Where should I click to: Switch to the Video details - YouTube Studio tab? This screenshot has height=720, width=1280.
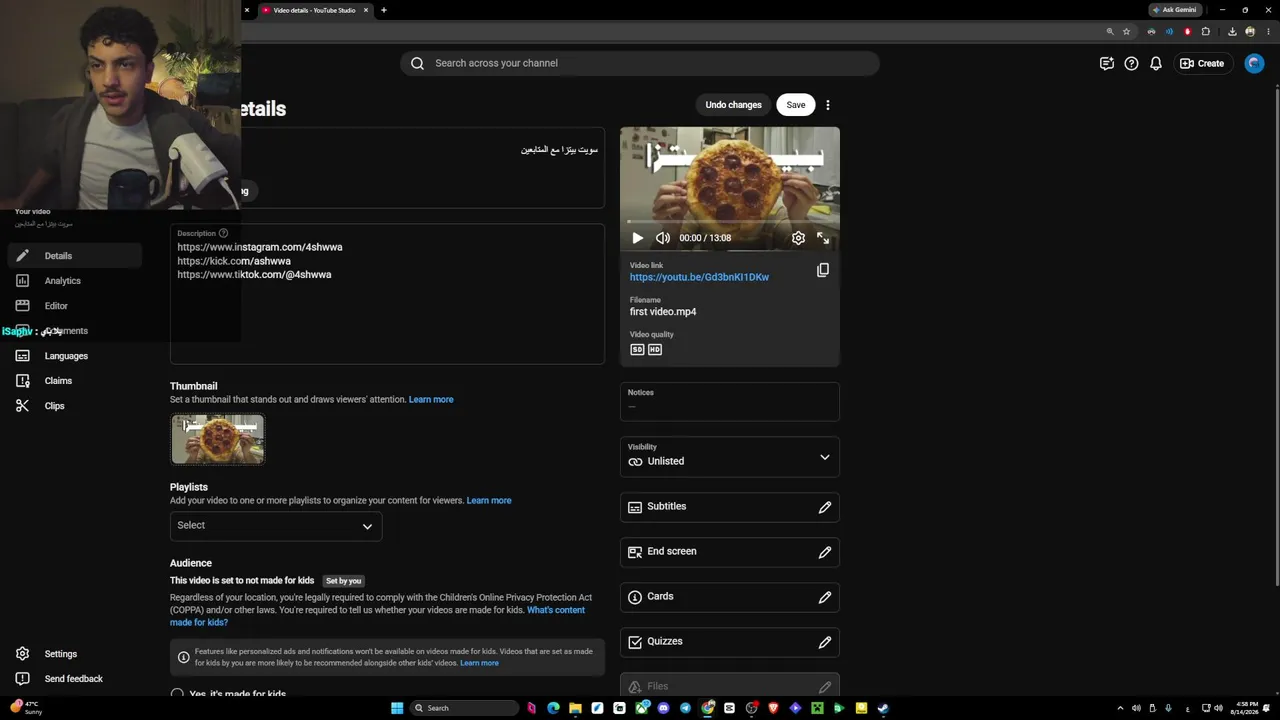(x=314, y=10)
